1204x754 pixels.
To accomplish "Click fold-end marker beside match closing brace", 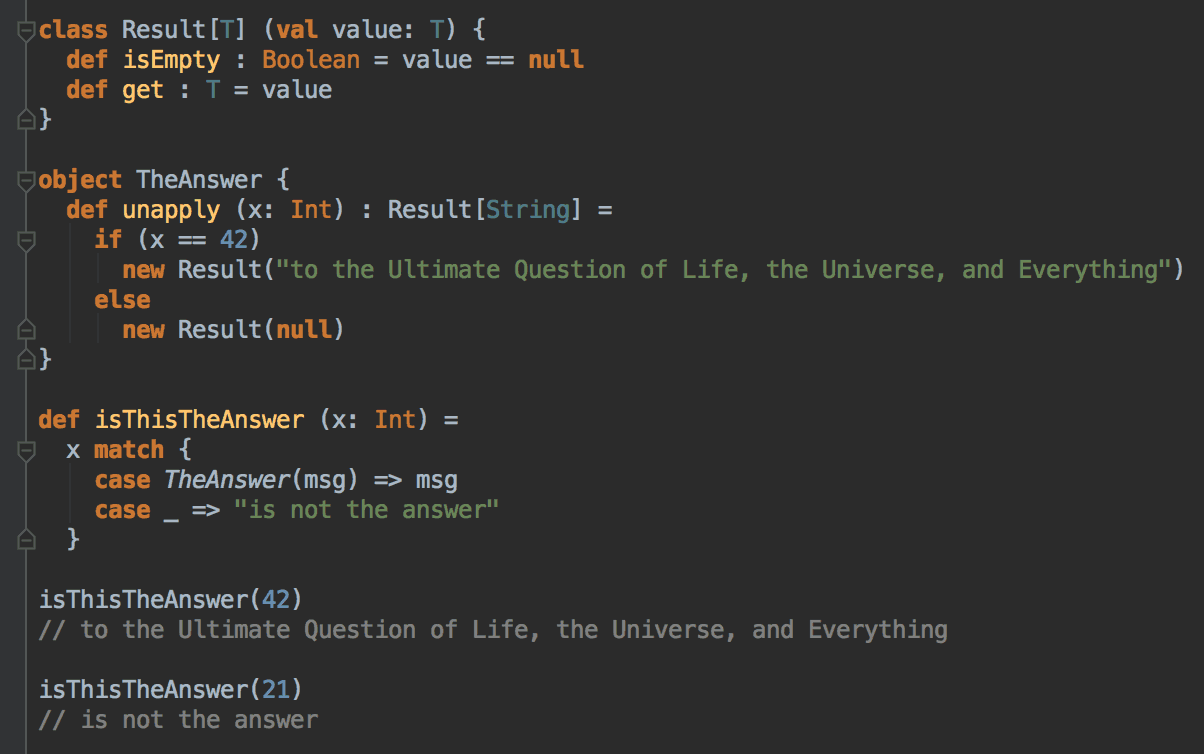I will (x=26, y=540).
